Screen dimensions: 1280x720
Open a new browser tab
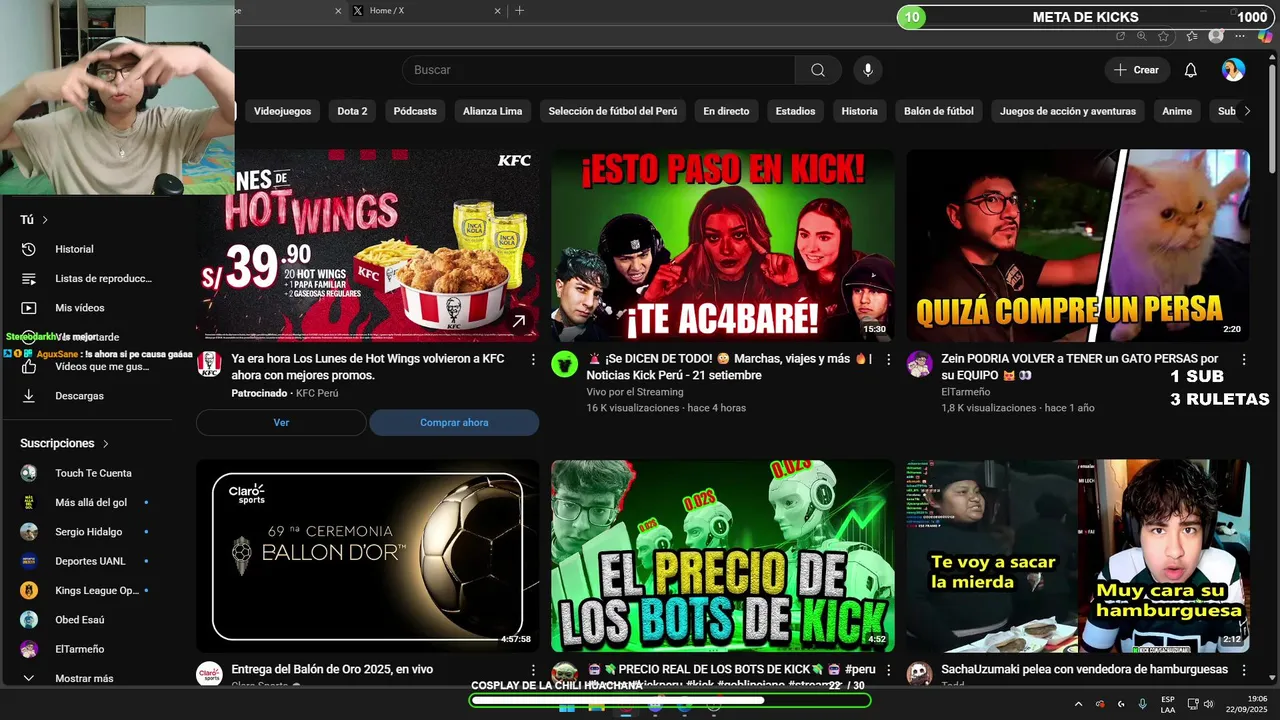pyautogui.click(x=519, y=11)
